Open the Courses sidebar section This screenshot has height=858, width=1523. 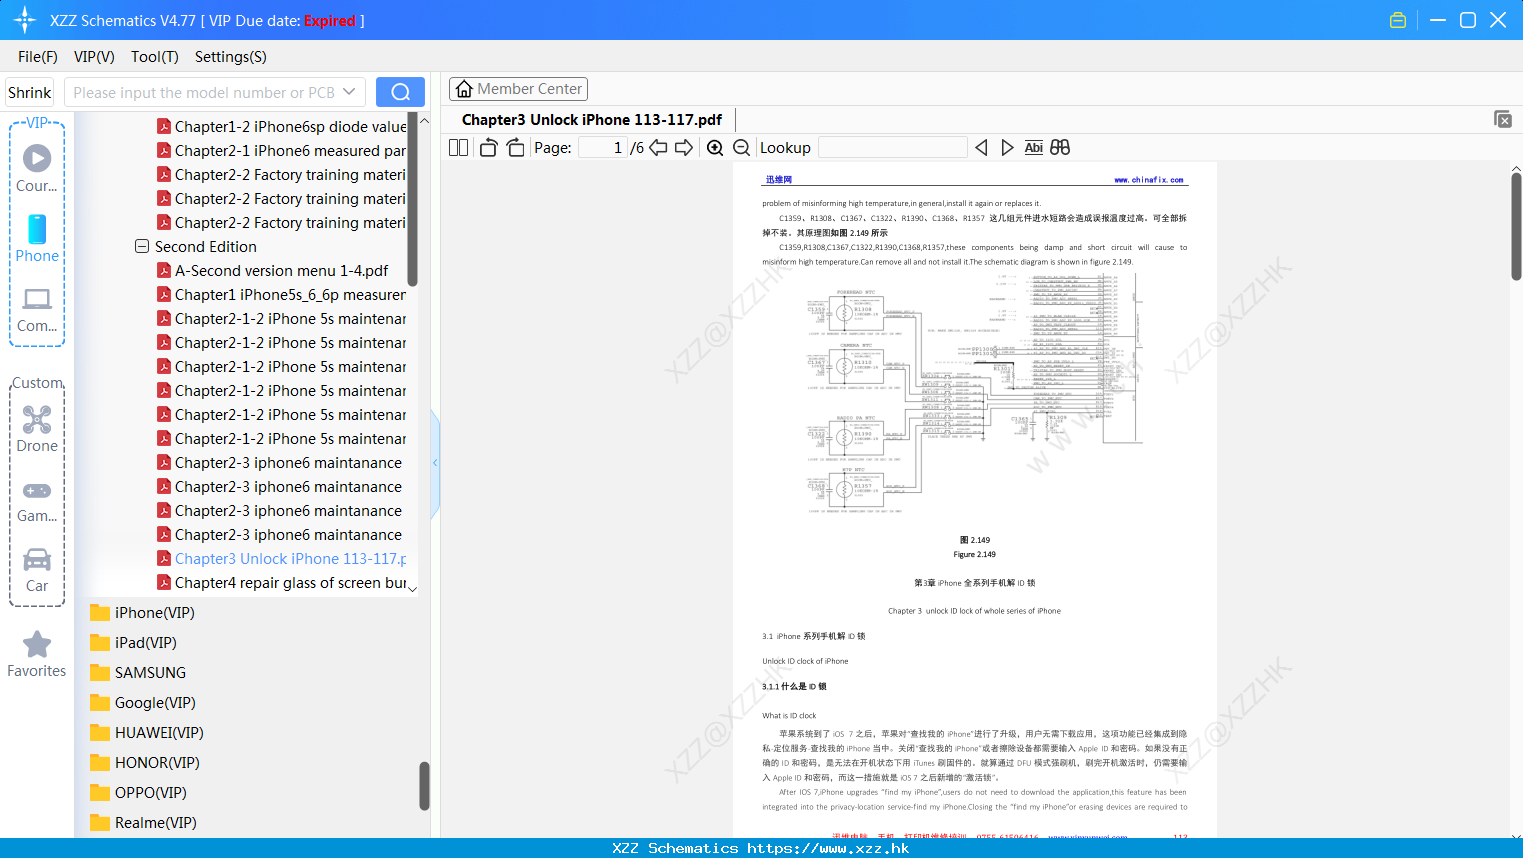tap(37, 168)
